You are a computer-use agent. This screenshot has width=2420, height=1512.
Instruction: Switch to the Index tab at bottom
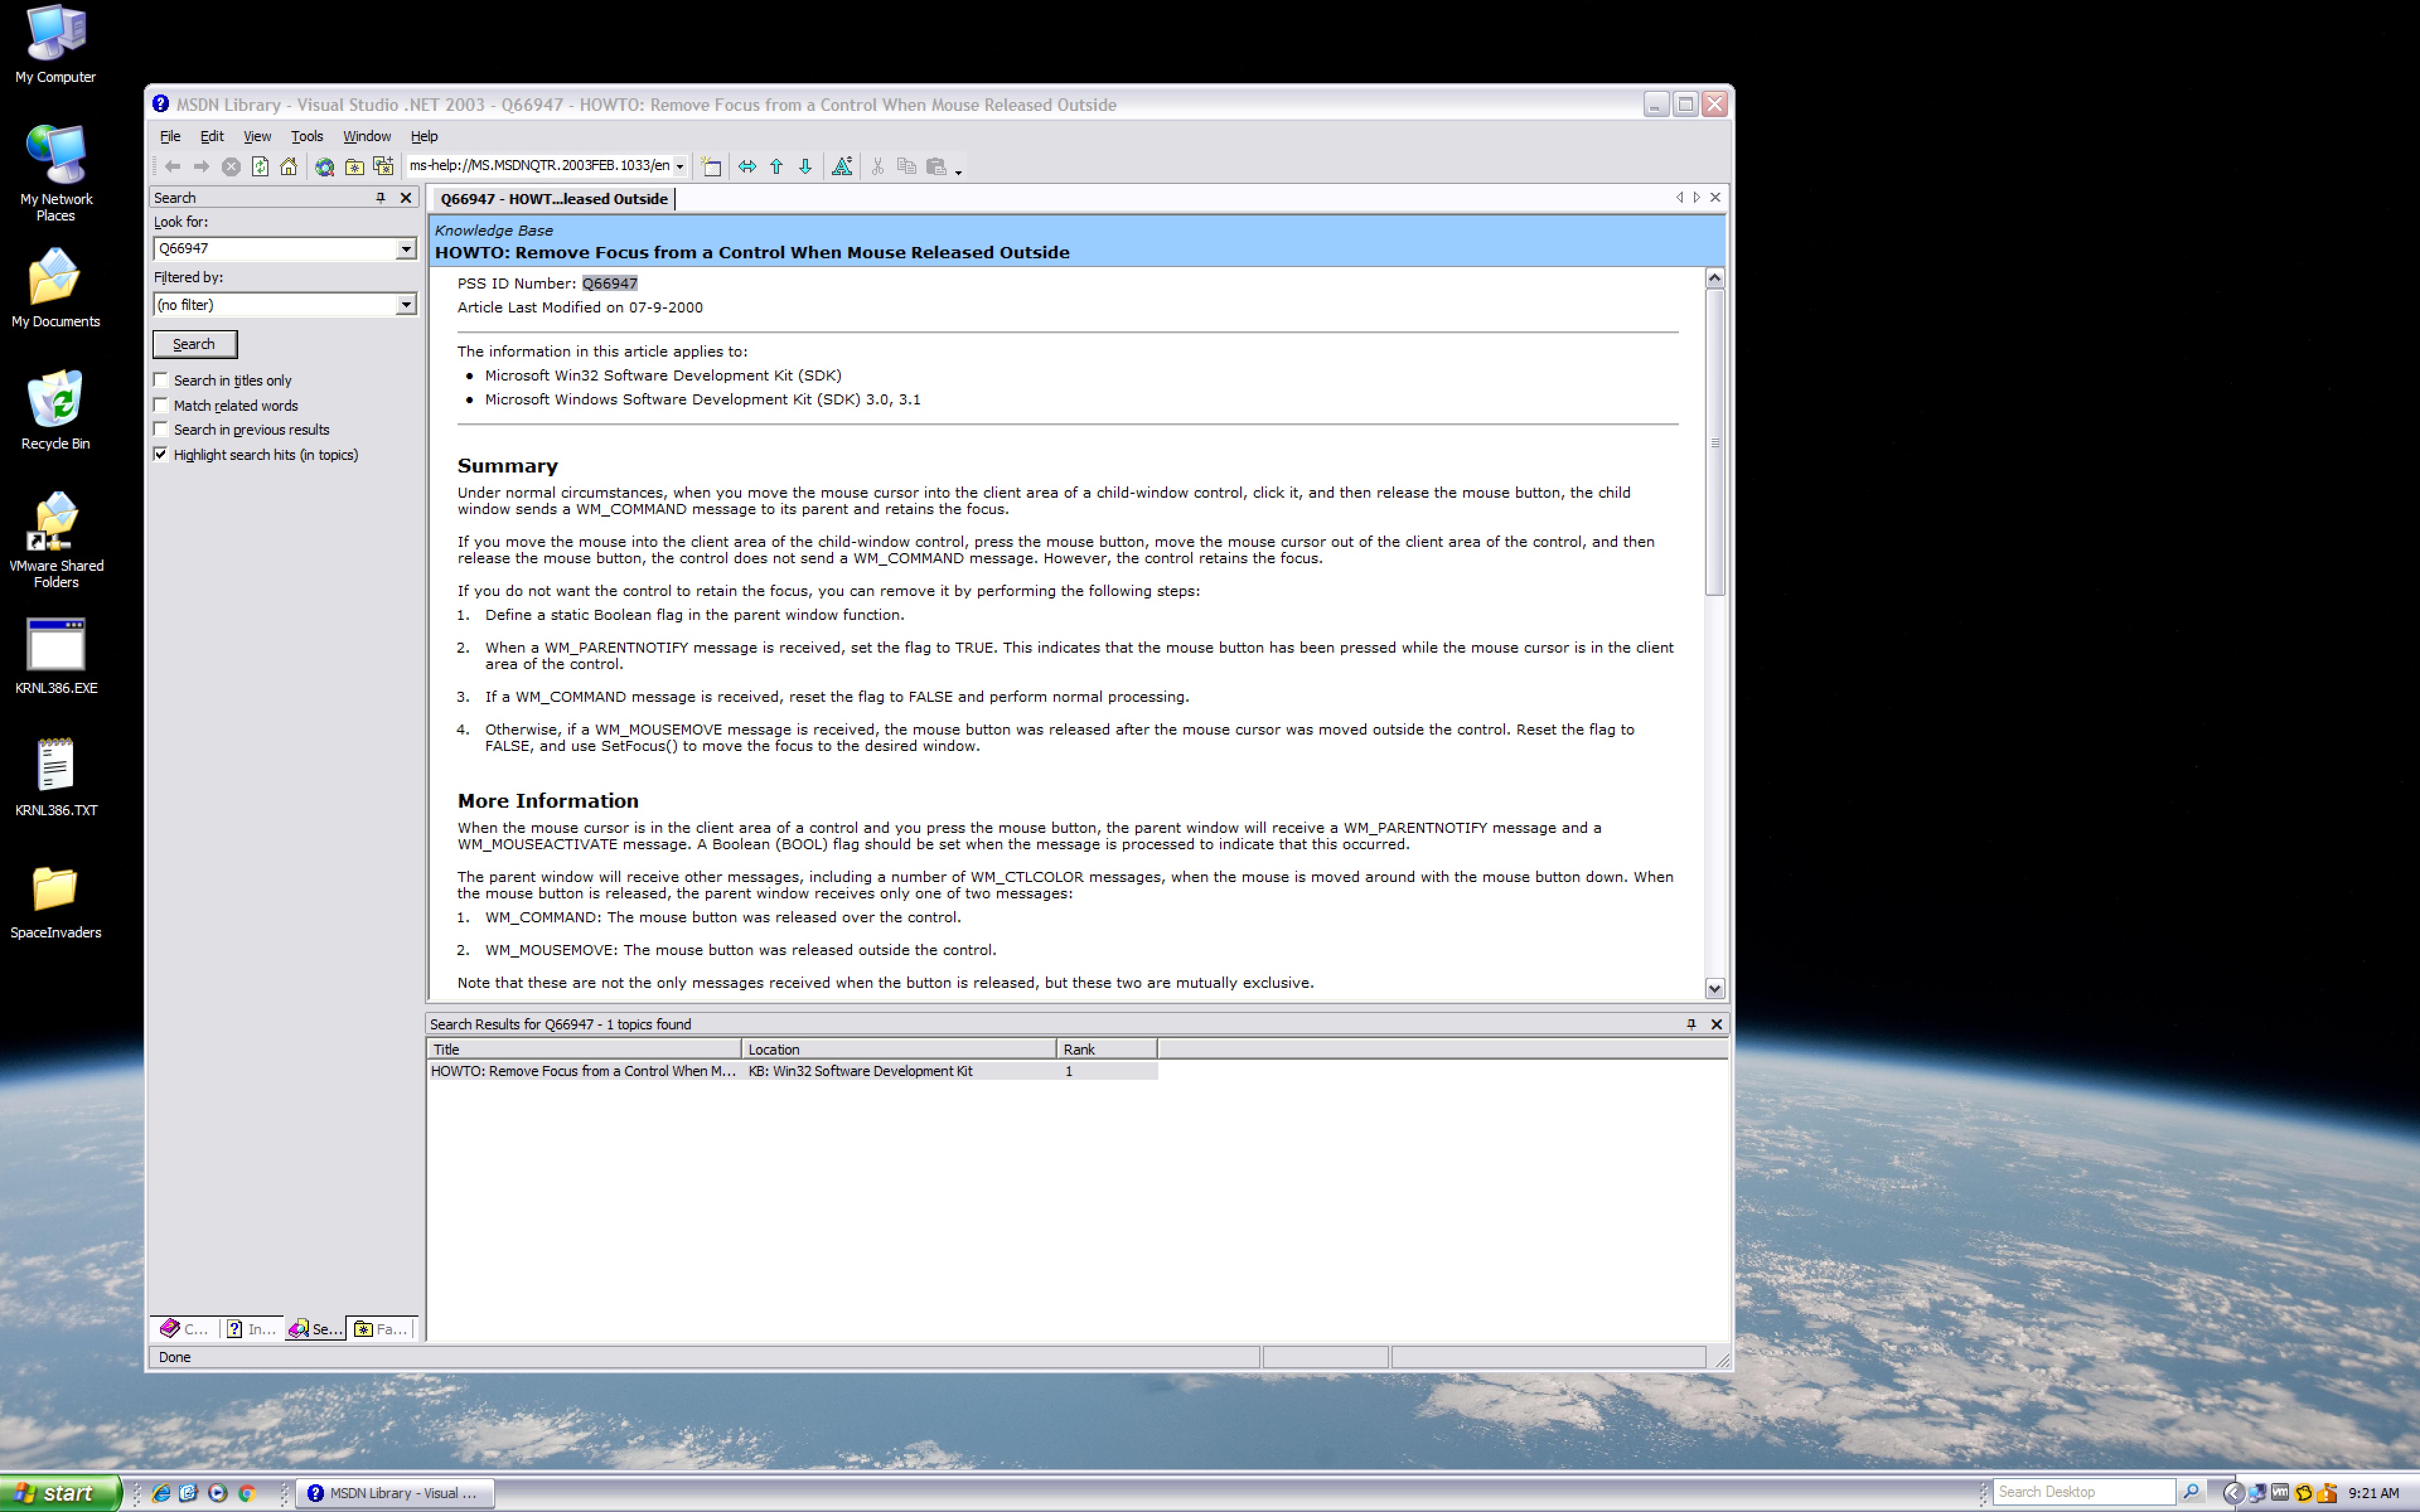click(250, 1329)
